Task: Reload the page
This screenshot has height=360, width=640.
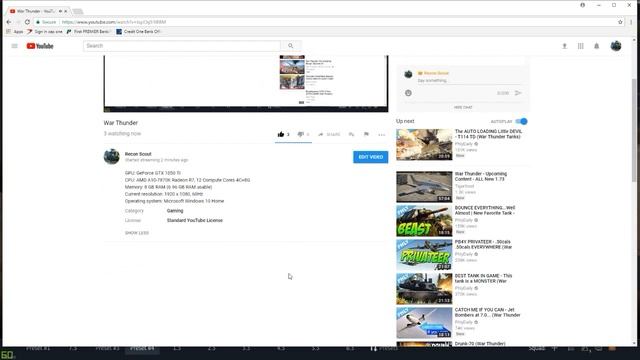Action: (27, 22)
